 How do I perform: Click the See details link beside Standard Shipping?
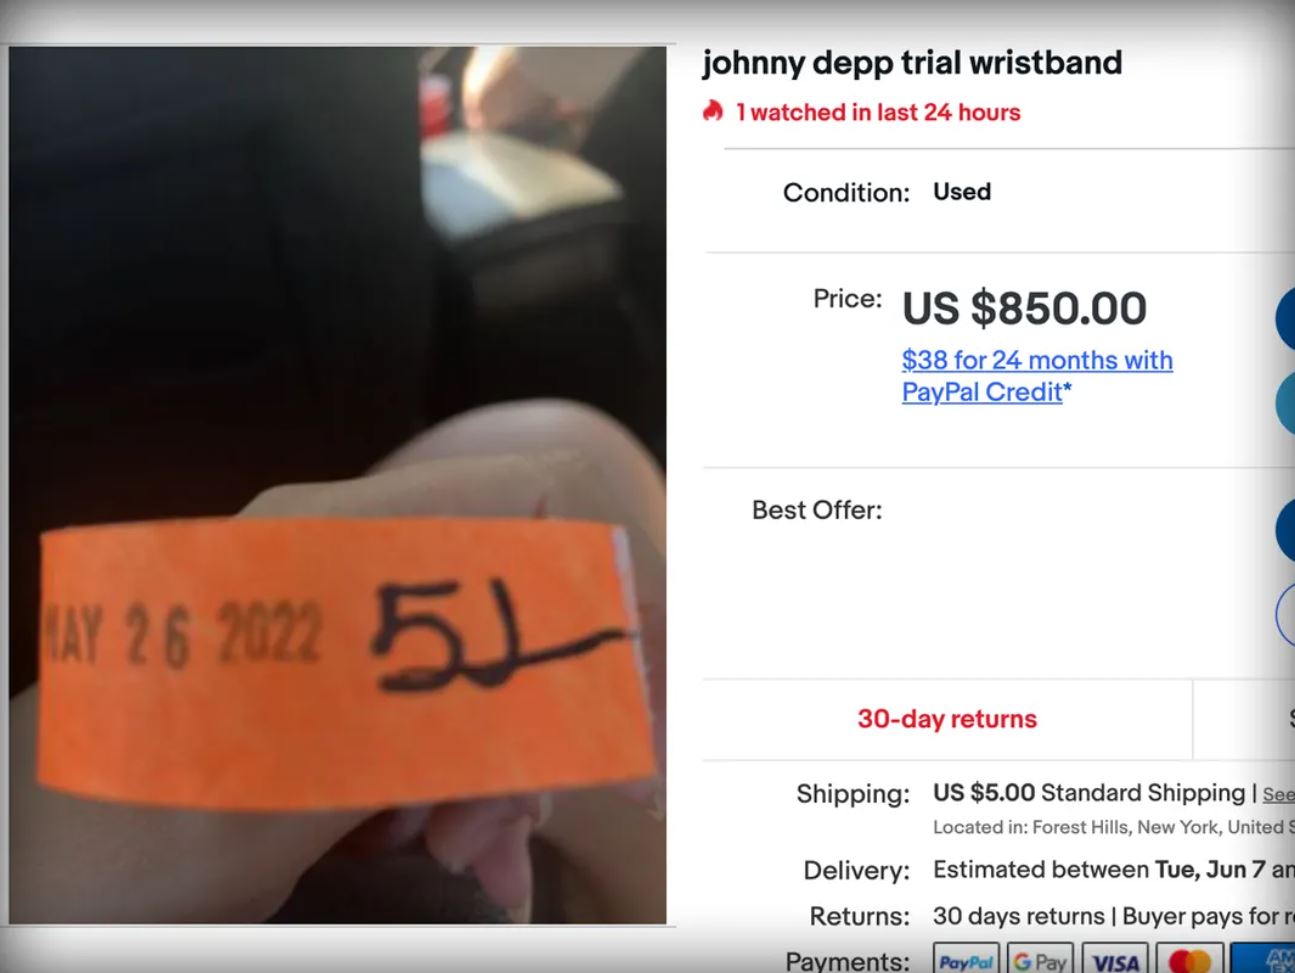tap(1278, 794)
